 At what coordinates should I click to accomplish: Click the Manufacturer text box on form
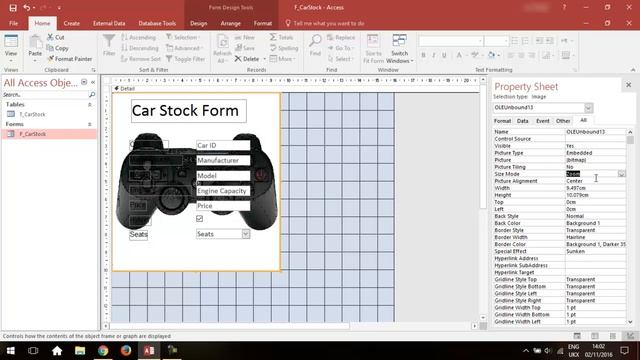point(223,160)
